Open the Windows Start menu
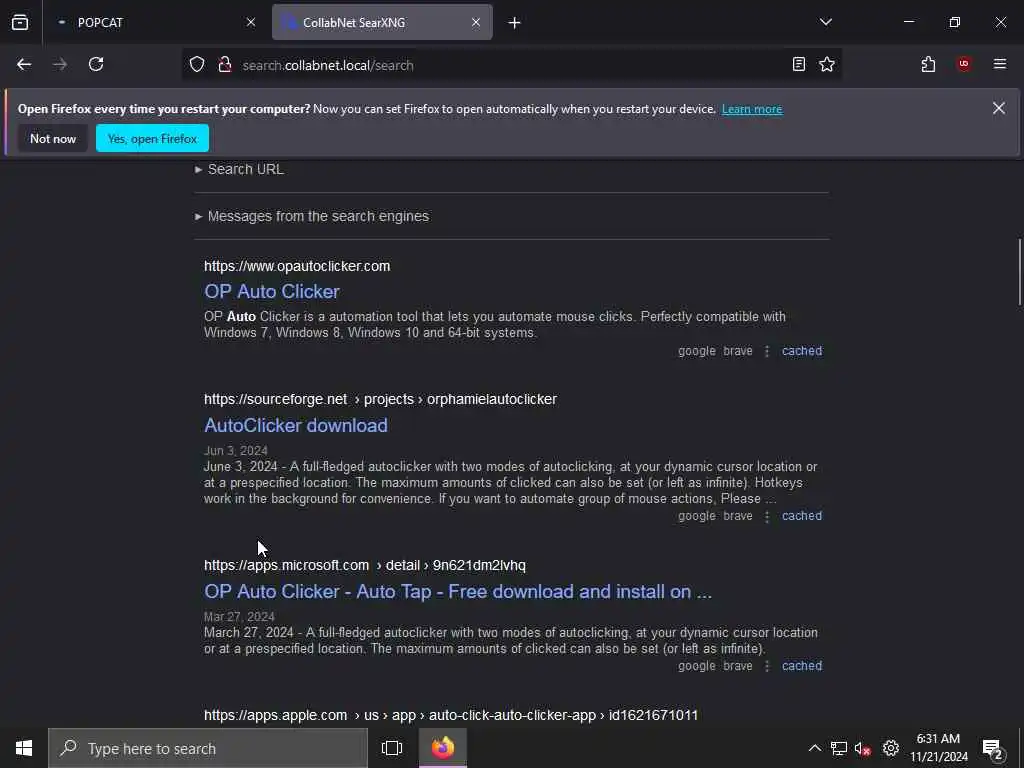 tap(24, 748)
